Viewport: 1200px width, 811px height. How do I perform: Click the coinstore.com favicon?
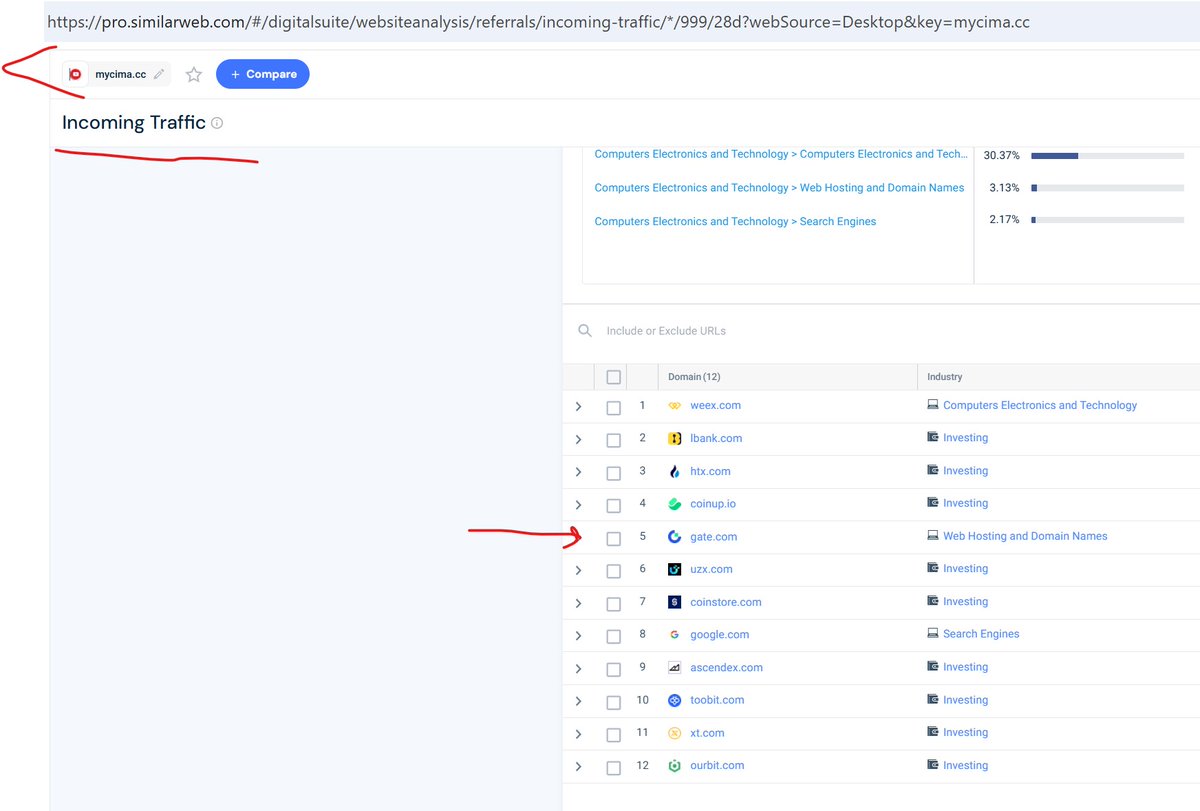674,602
